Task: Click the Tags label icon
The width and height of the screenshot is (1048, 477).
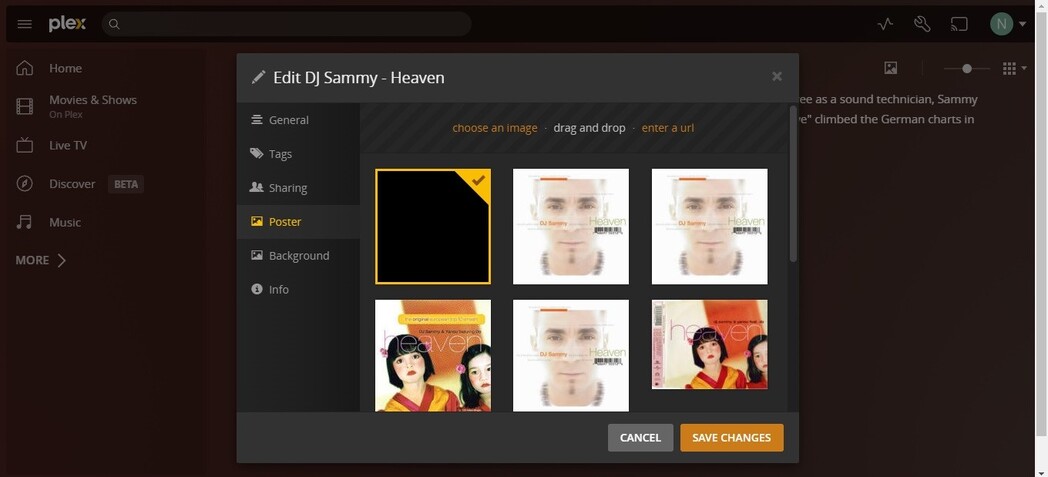Action: point(257,153)
